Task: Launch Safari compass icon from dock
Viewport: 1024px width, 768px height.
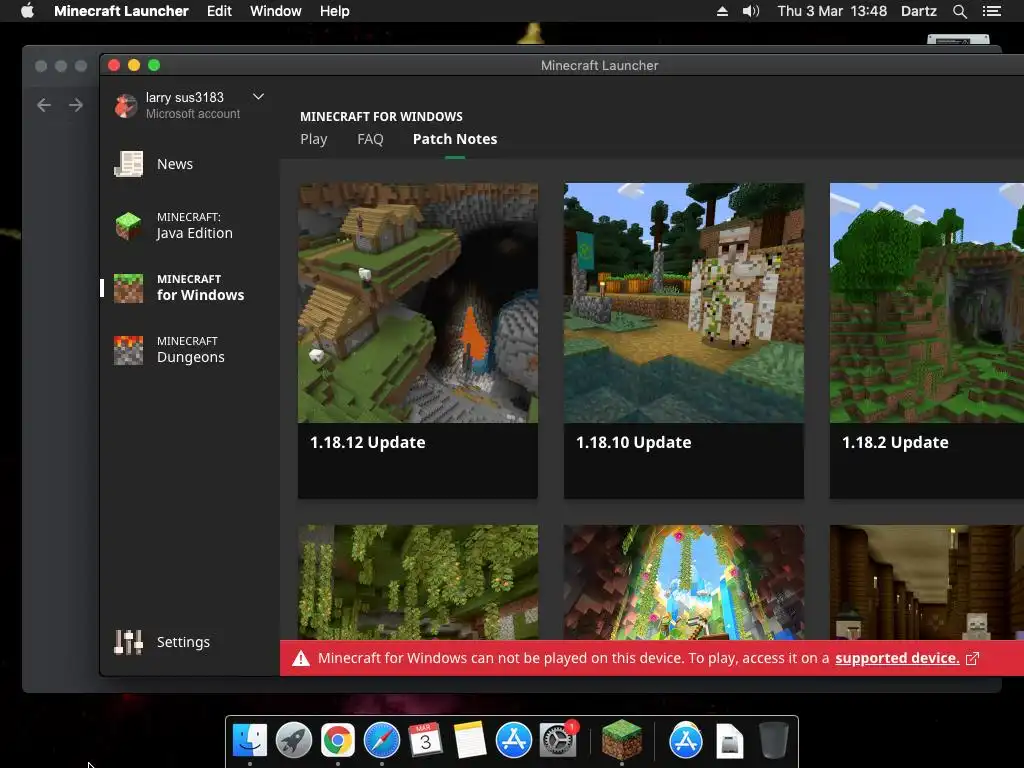Action: [x=381, y=741]
